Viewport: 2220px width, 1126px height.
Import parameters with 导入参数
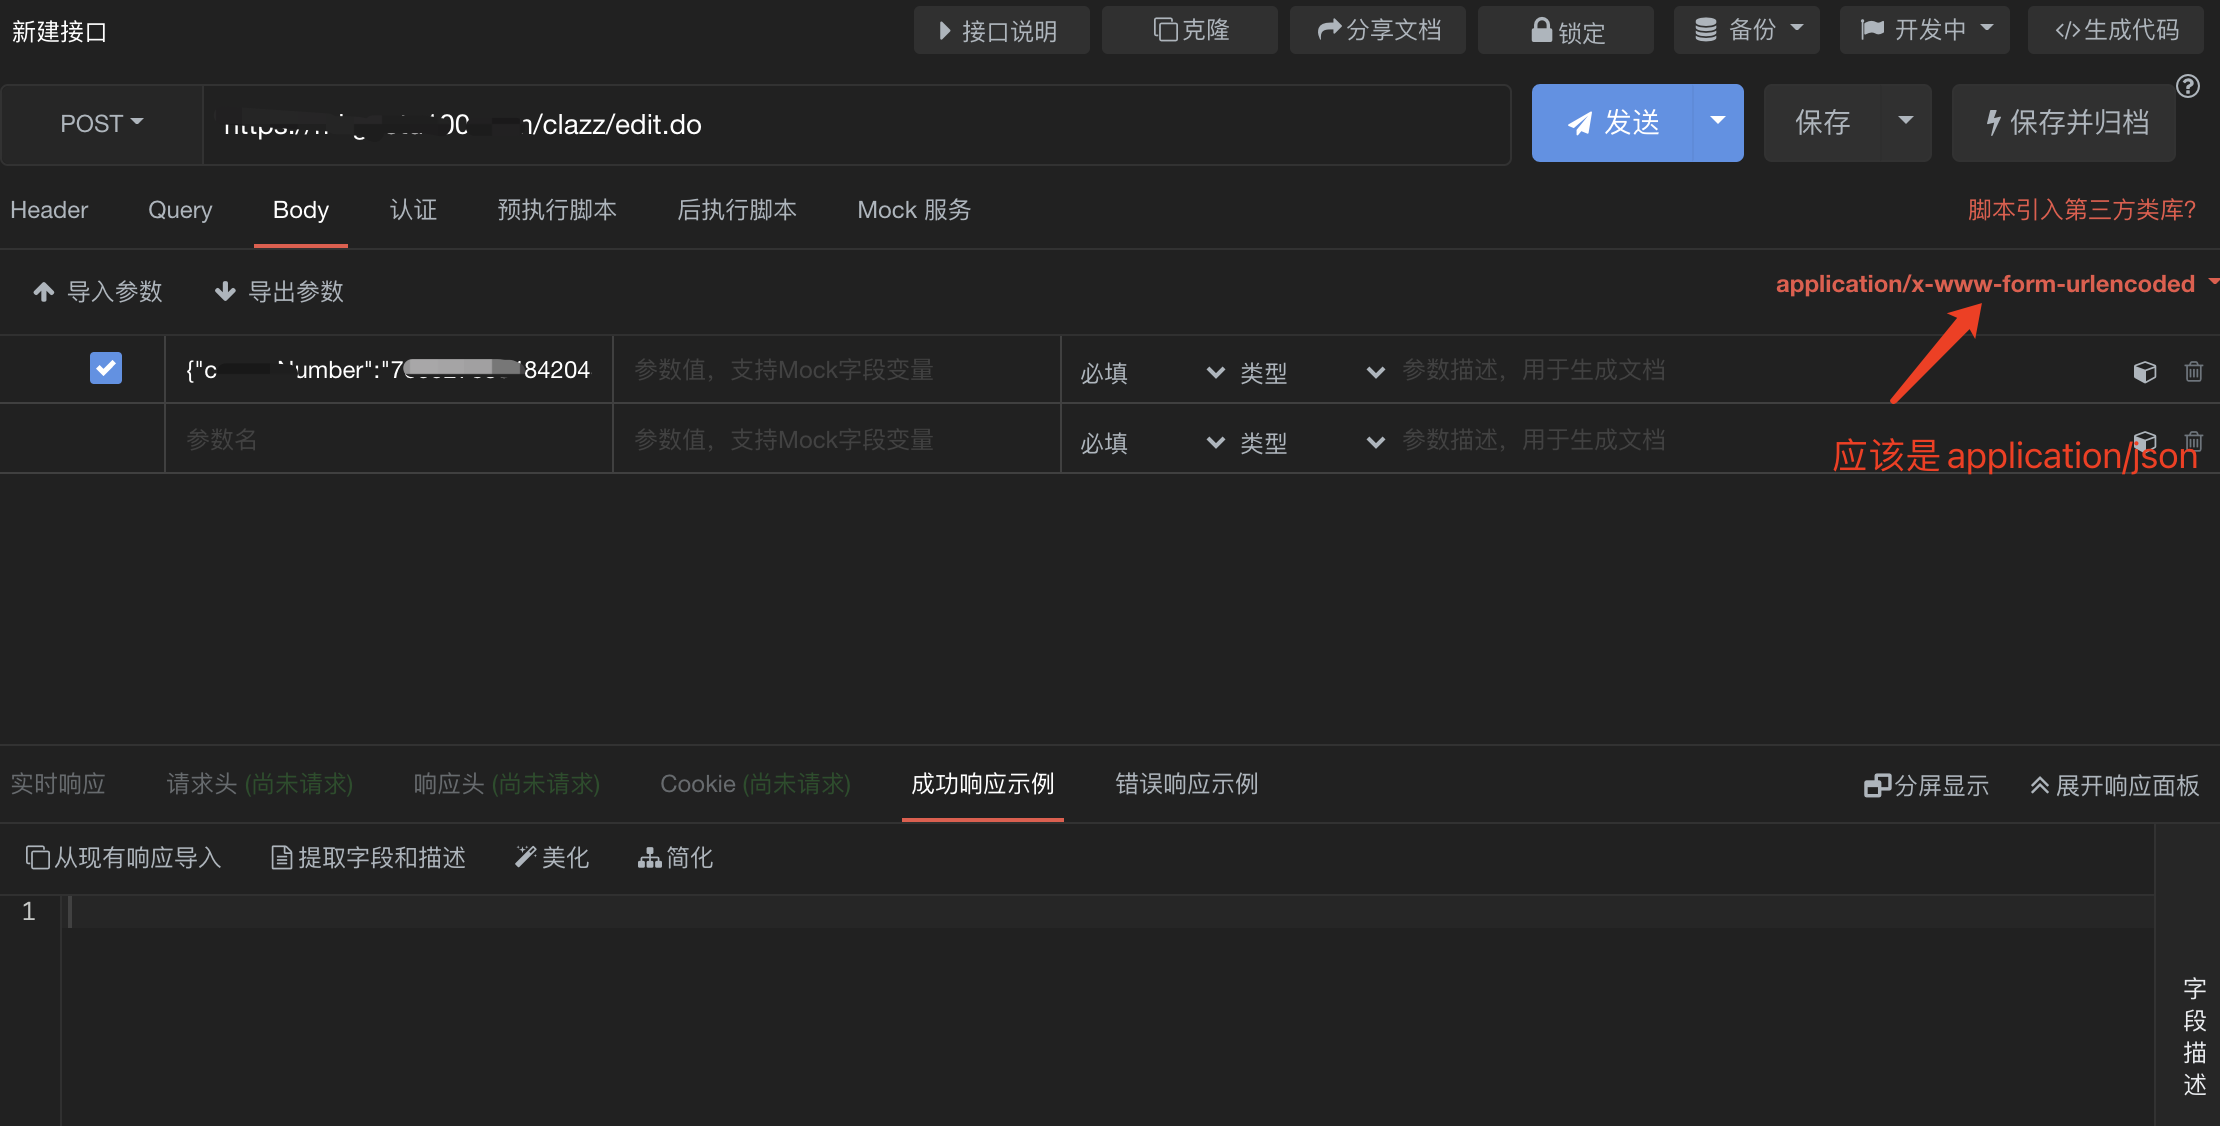coord(98,292)
